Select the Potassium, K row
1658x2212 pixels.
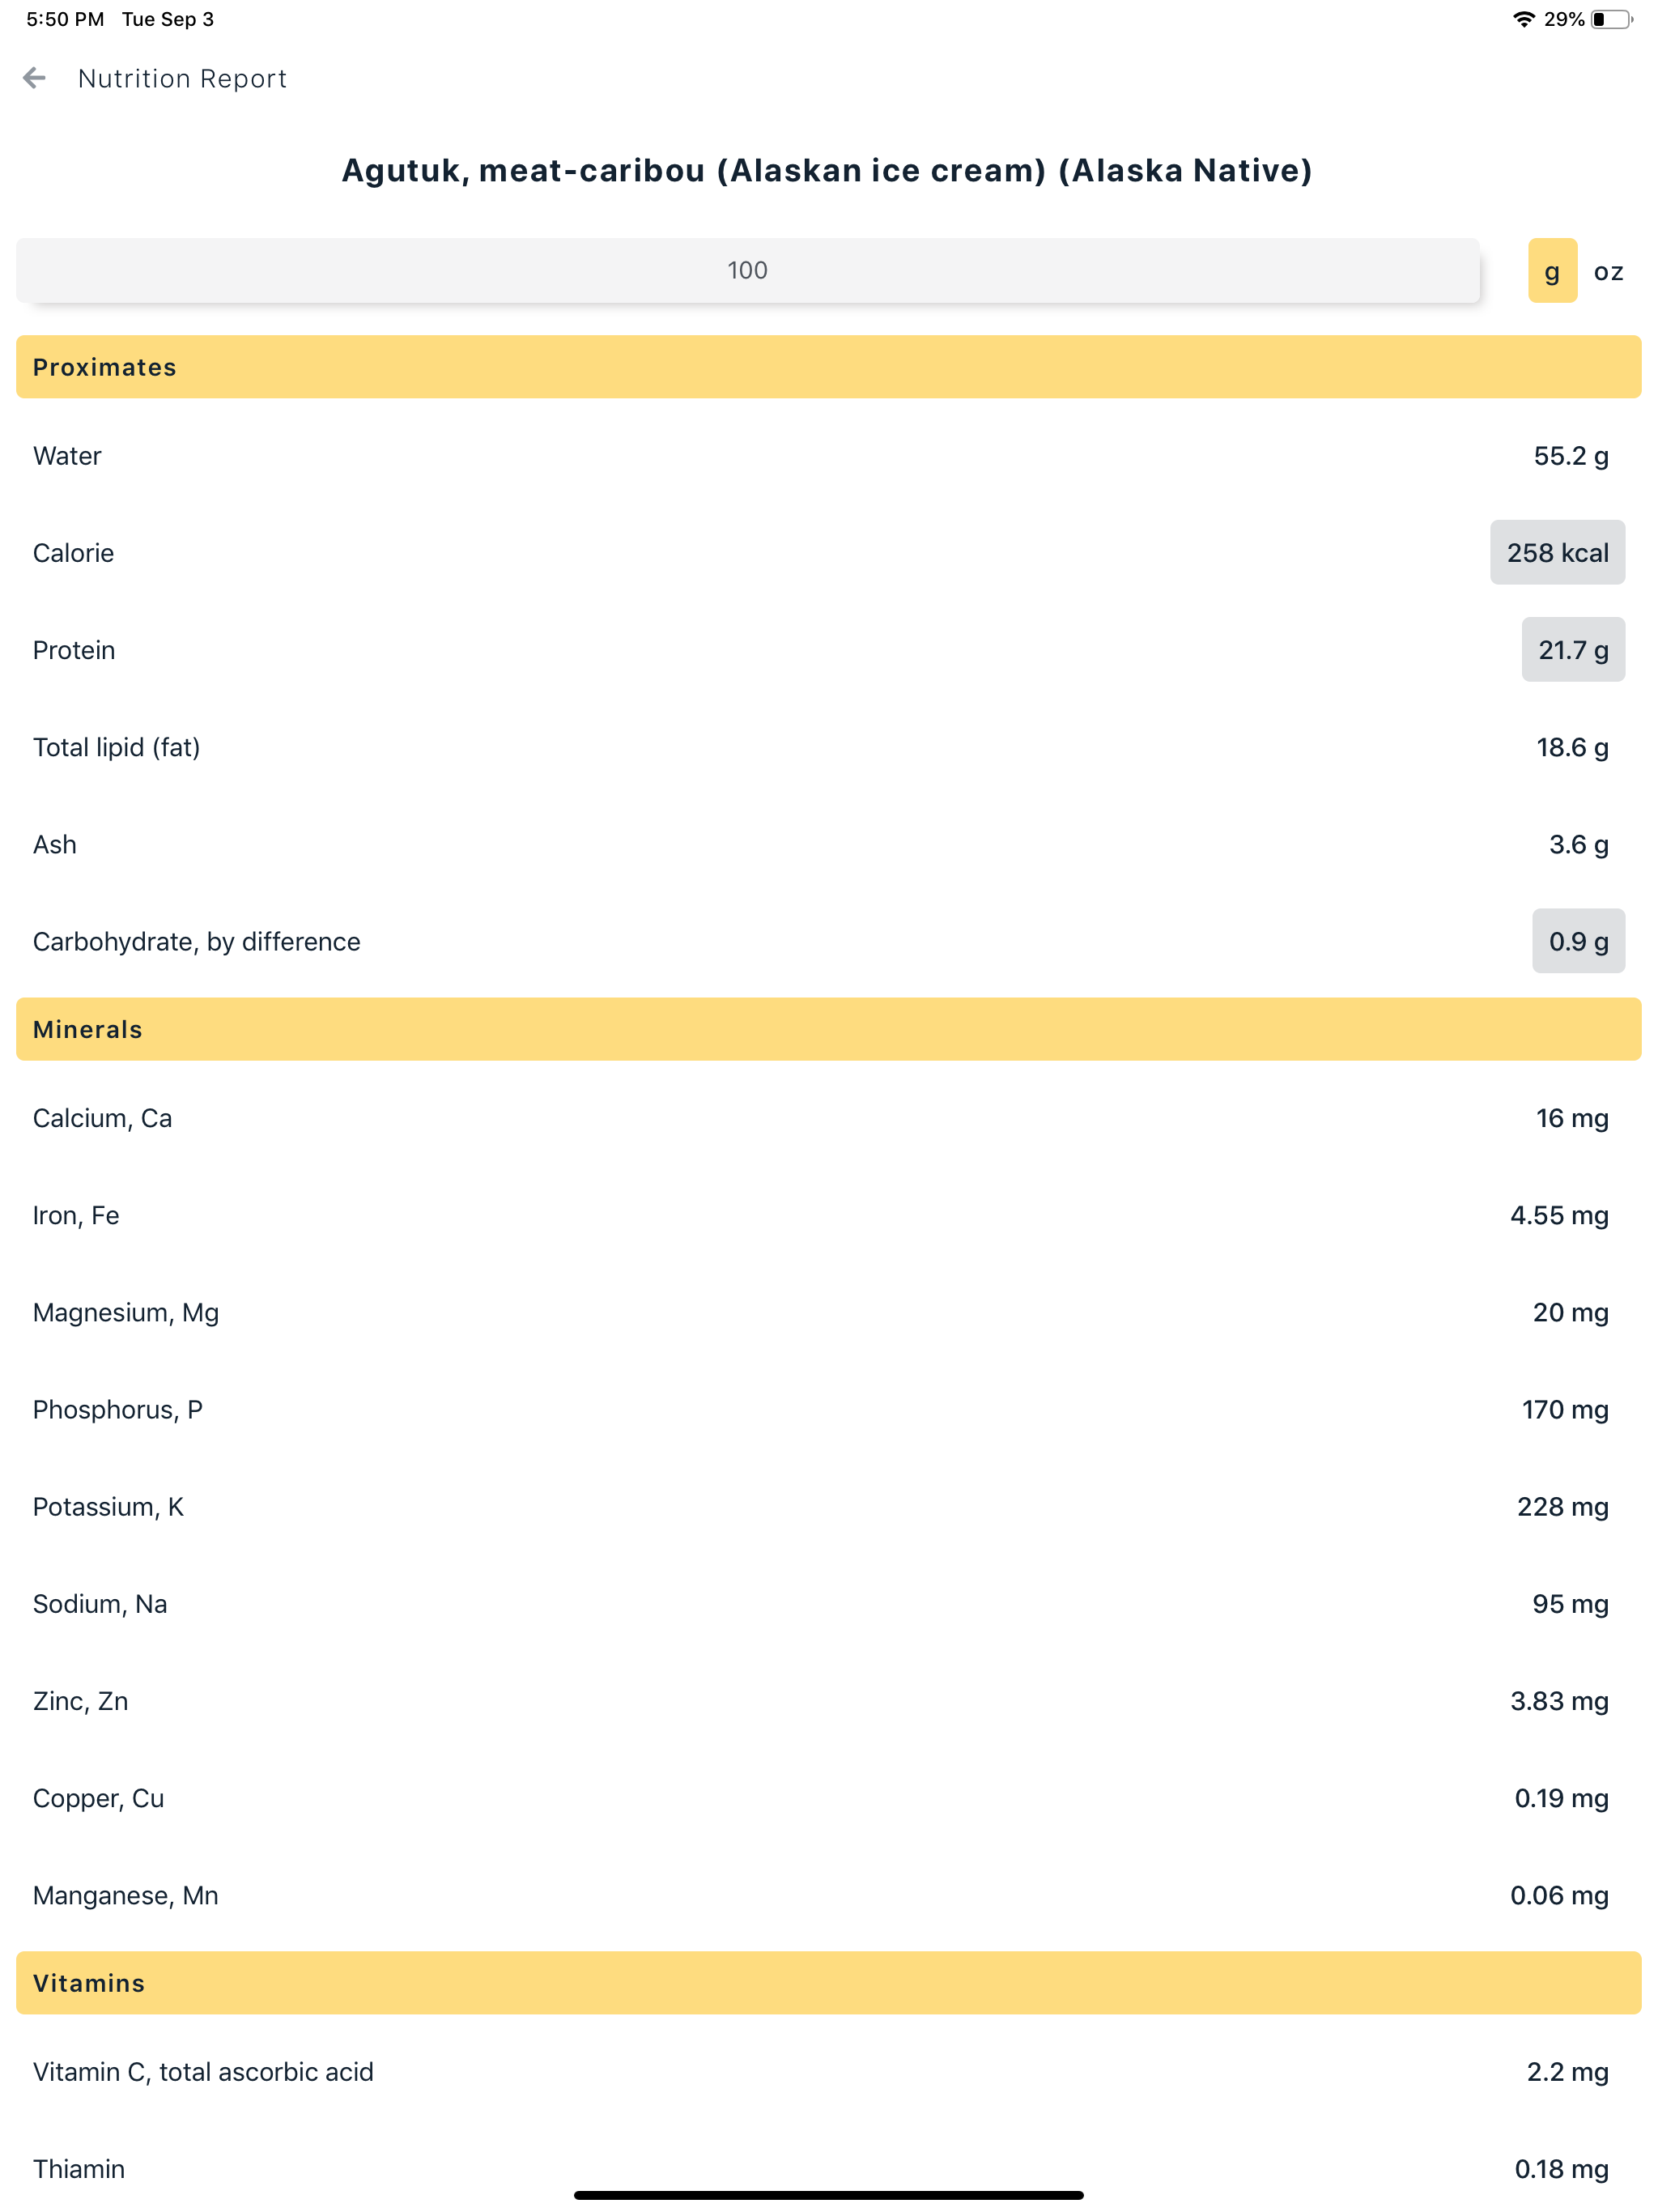(828, 1507)
